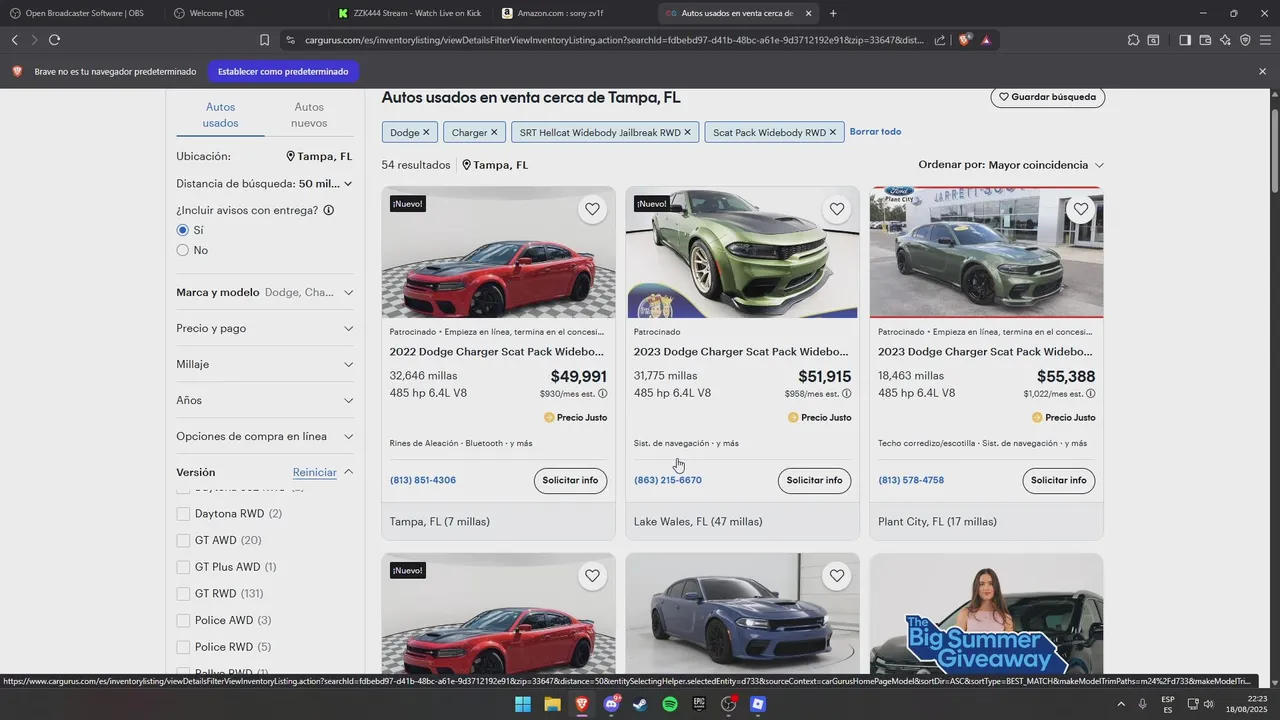This screenshot has width=1280, height=720.
Task: Open Steam from the taskbar
Action: pyautogui.click(x=640, y=704)
